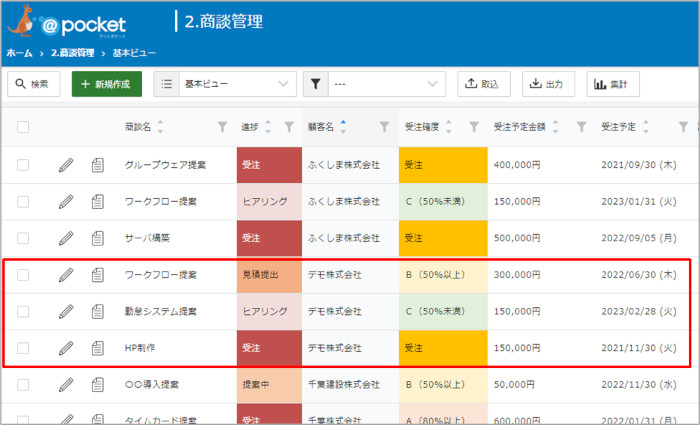Filter the 進捗 column using funnel icon
Screen dimensions: 700x425
289,127
